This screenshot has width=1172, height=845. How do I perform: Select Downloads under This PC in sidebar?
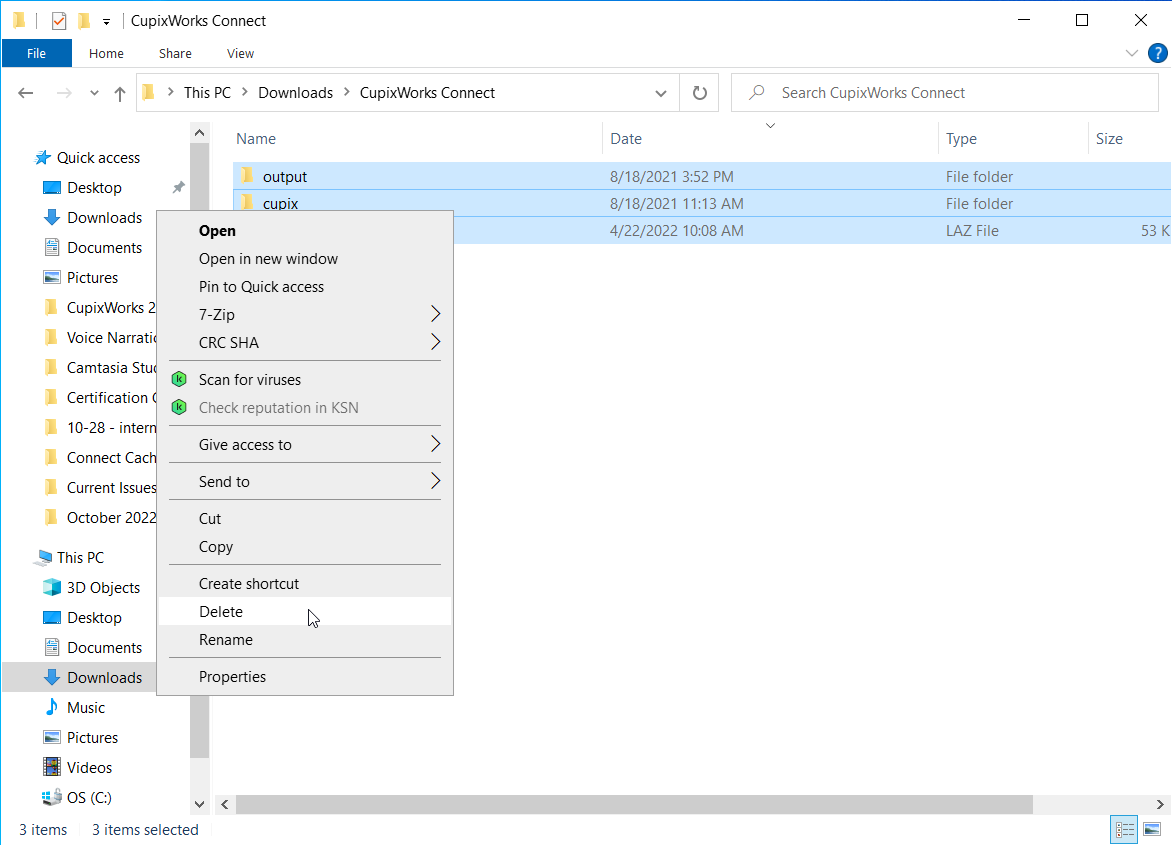tap(79, 677)
